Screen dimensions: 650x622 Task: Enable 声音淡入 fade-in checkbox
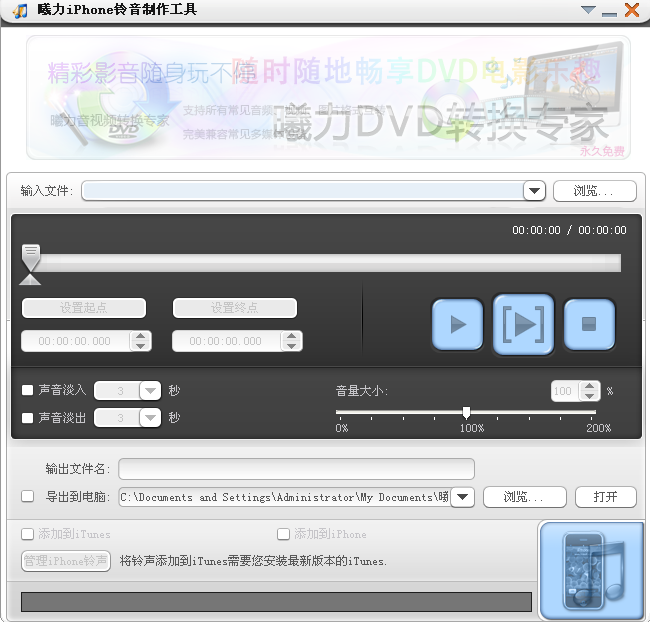[27, 390]
